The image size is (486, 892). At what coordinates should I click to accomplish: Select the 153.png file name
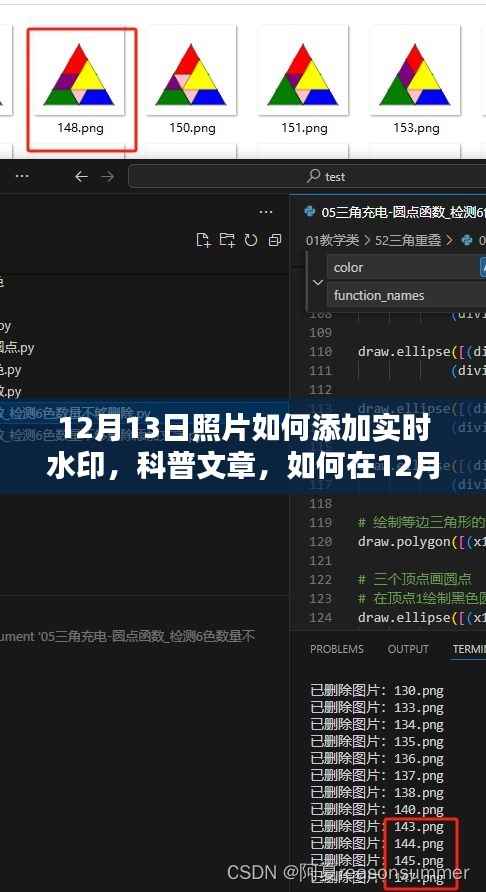(417, 128)
